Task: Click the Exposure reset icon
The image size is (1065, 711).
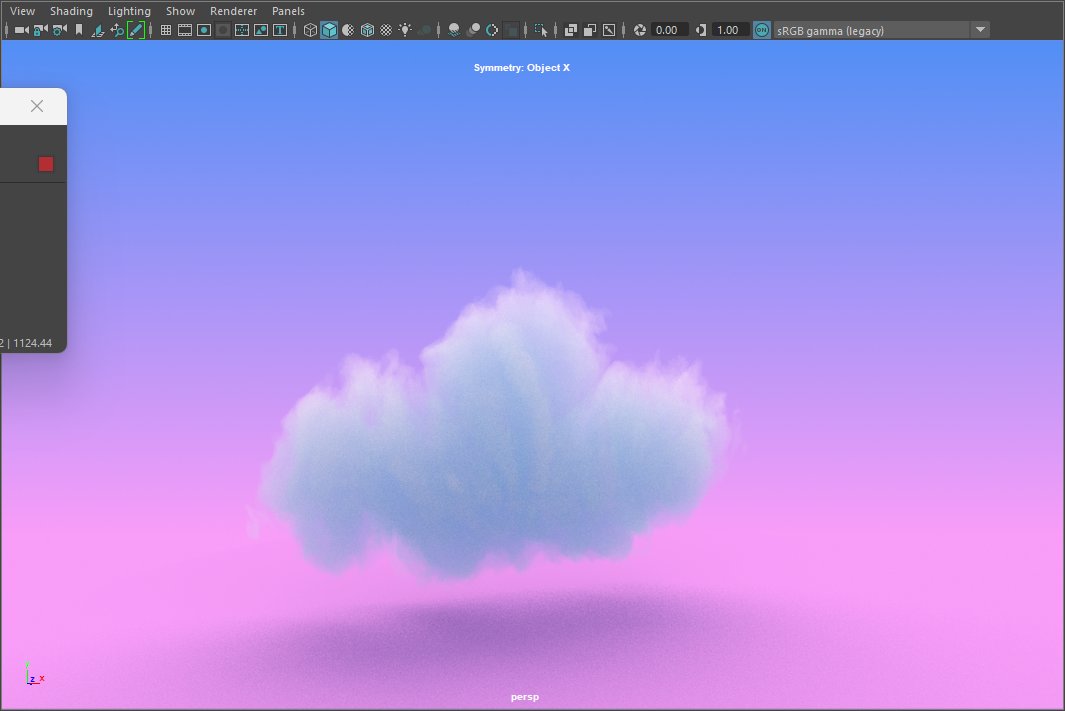Action: (640, 30)
